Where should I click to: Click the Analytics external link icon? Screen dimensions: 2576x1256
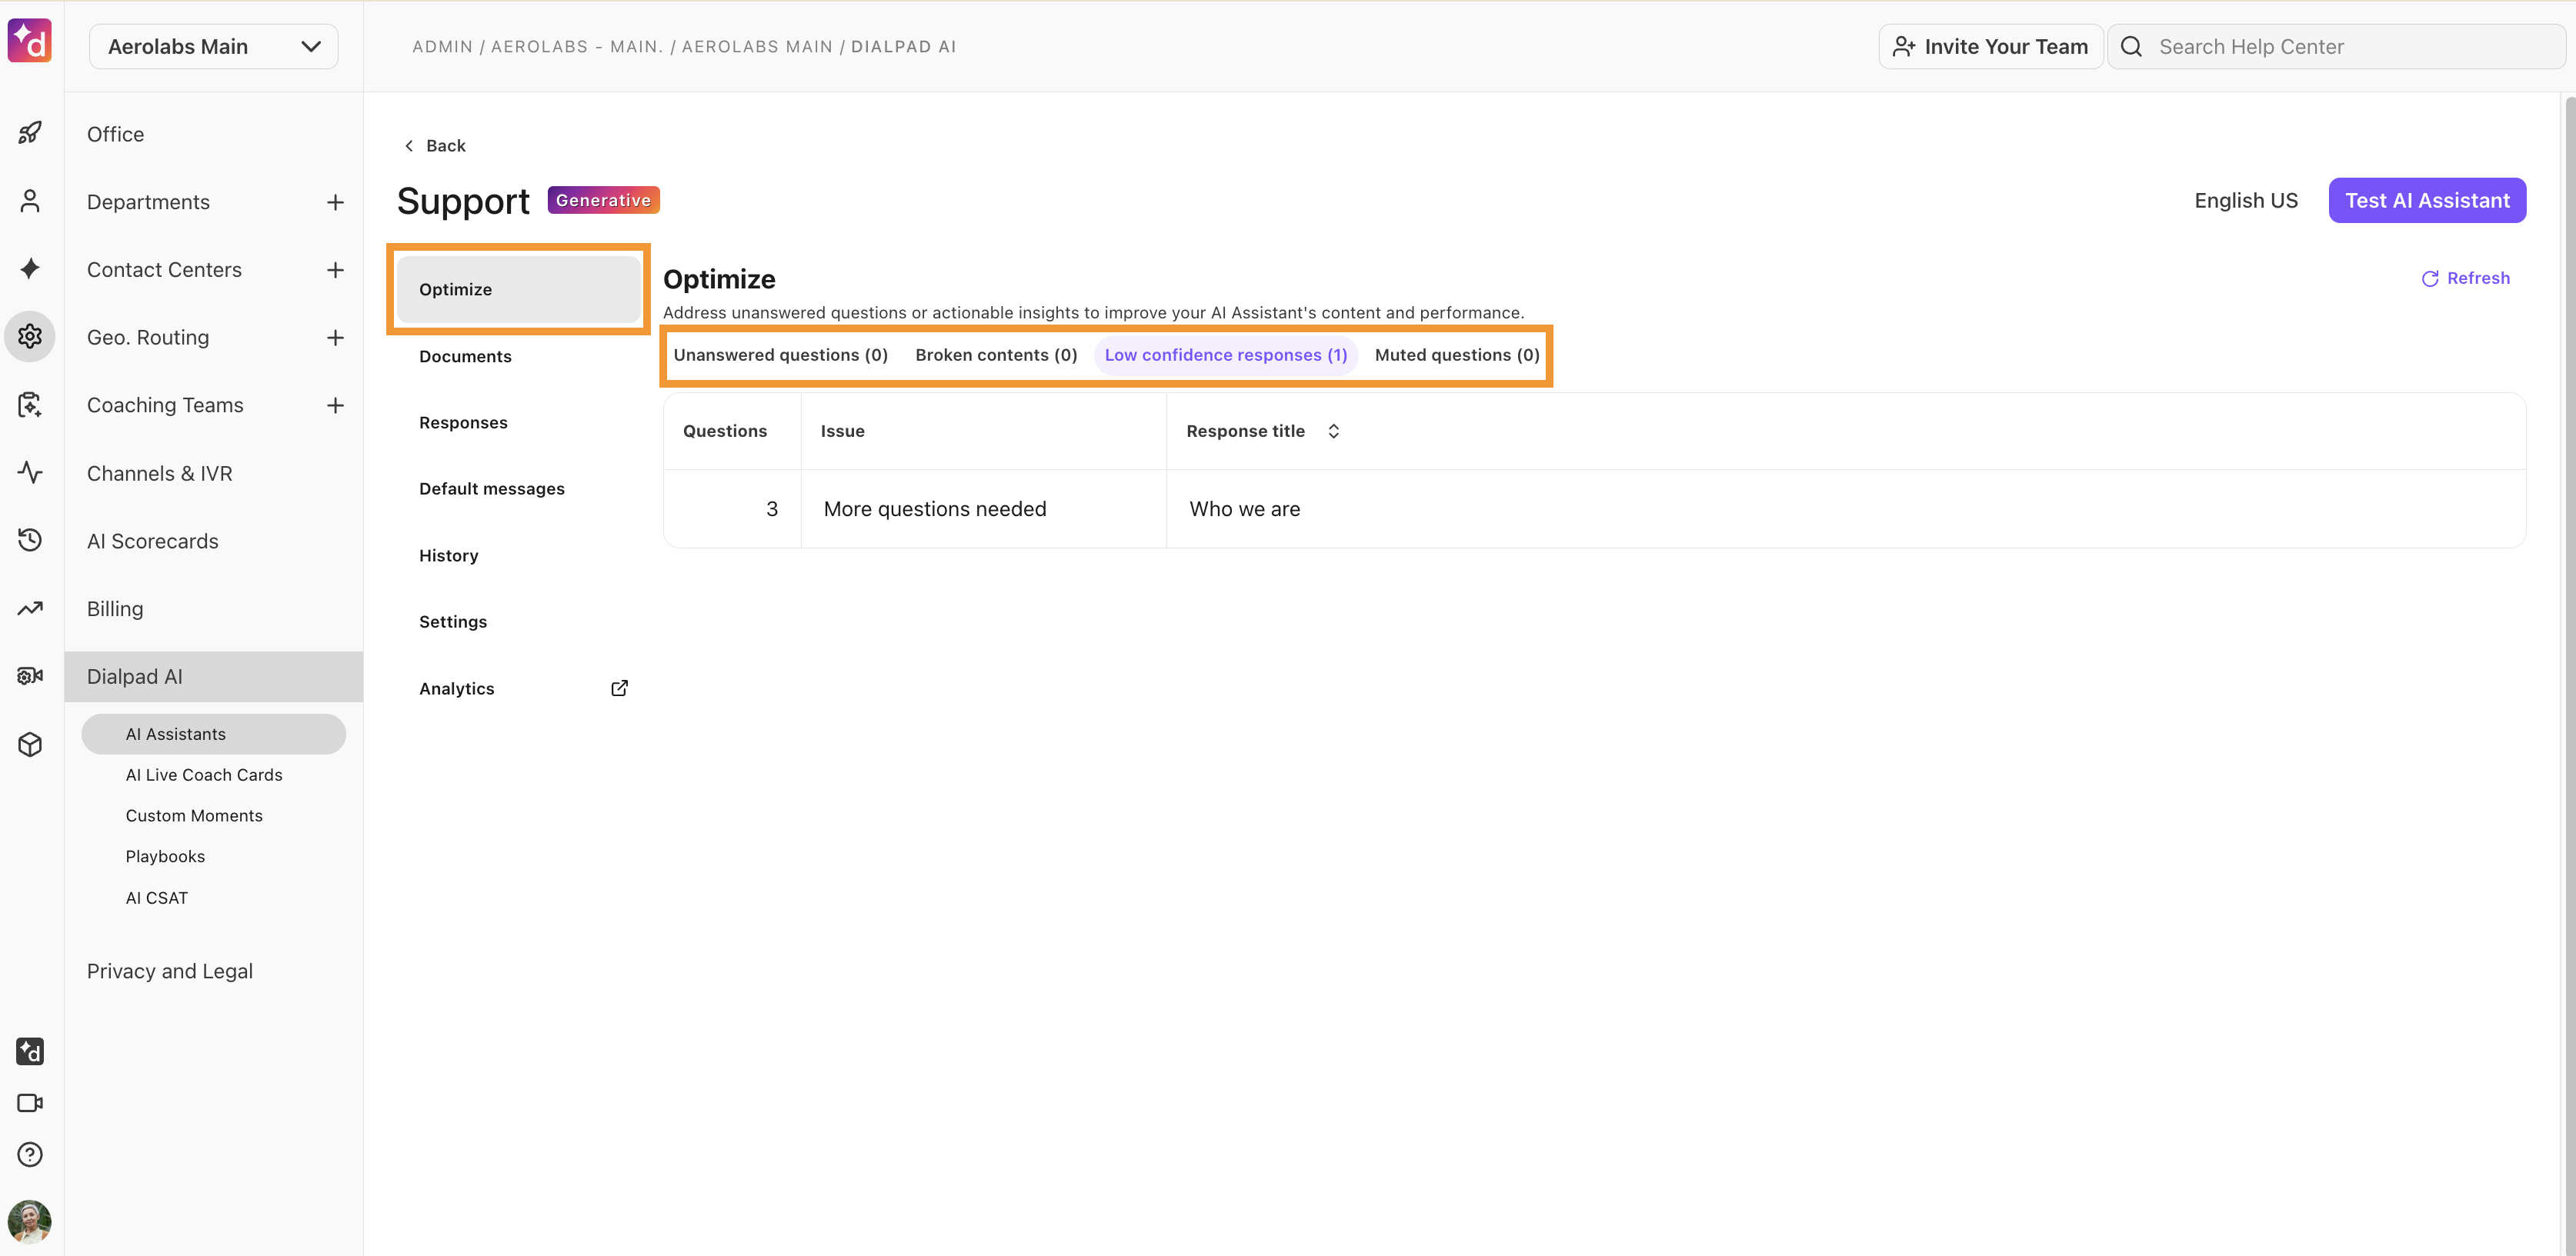(619, 688)
